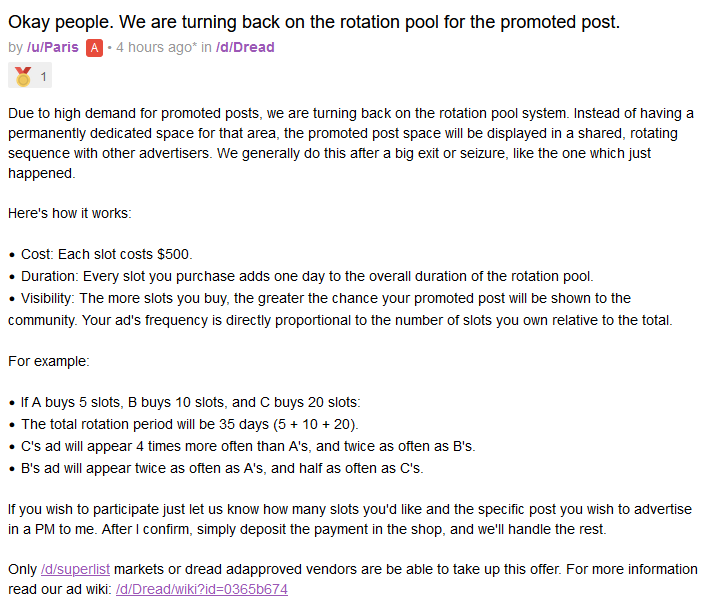Click the red "A" admin badge

click(x=95, y=47)
